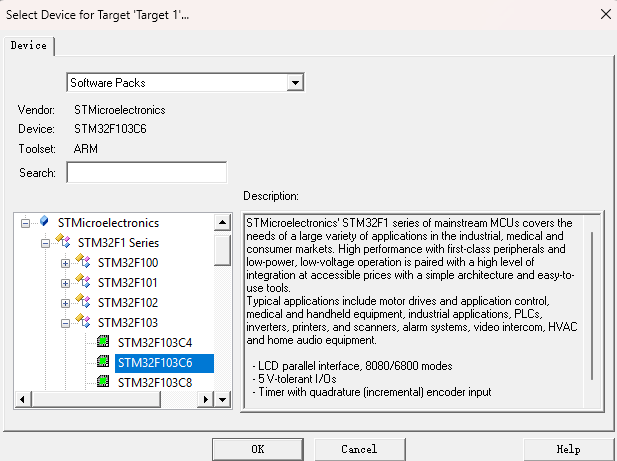The width and height of the screenshot is (617, 461).
Task: Click the STMicroelectronics vendor icon in tree
Action: tap(44, 221)
